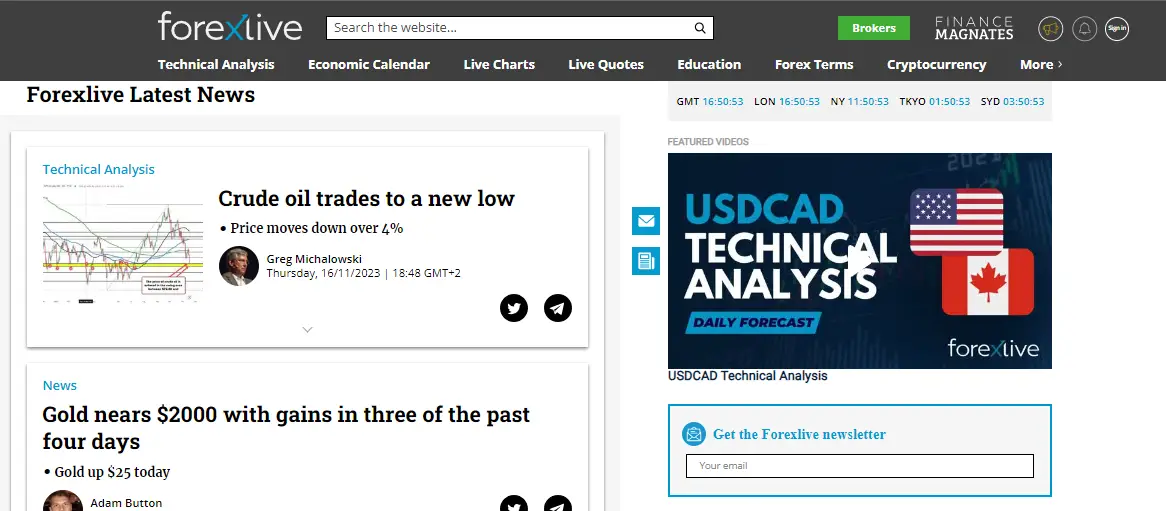Click the search magnifier icon
The width and height of the screenshot is (1166, 511).
point(700,28)
